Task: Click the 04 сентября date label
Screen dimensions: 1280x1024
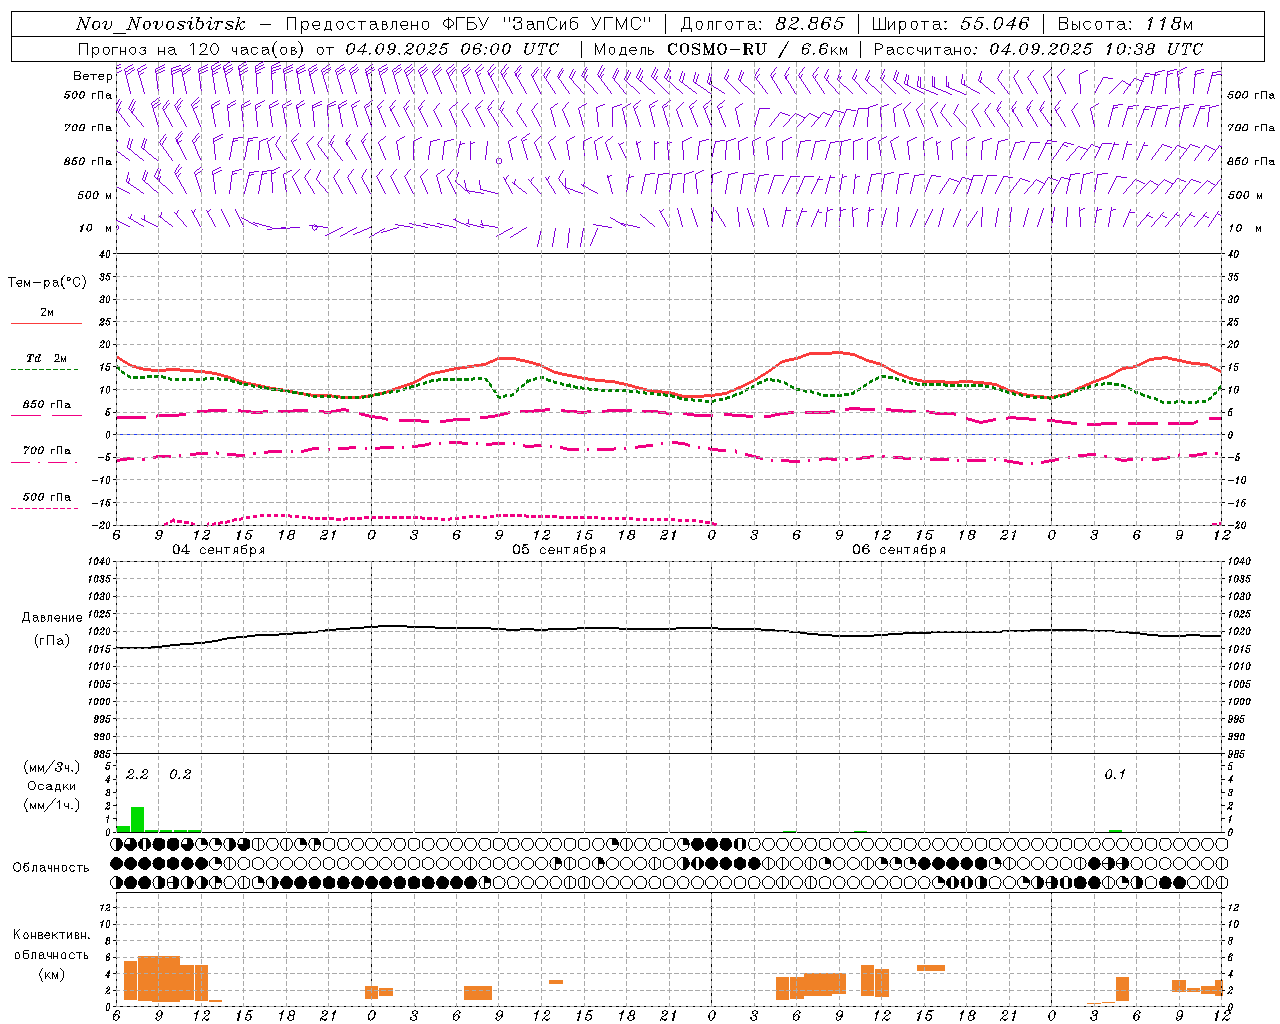Action: click(x=219, y=550)
